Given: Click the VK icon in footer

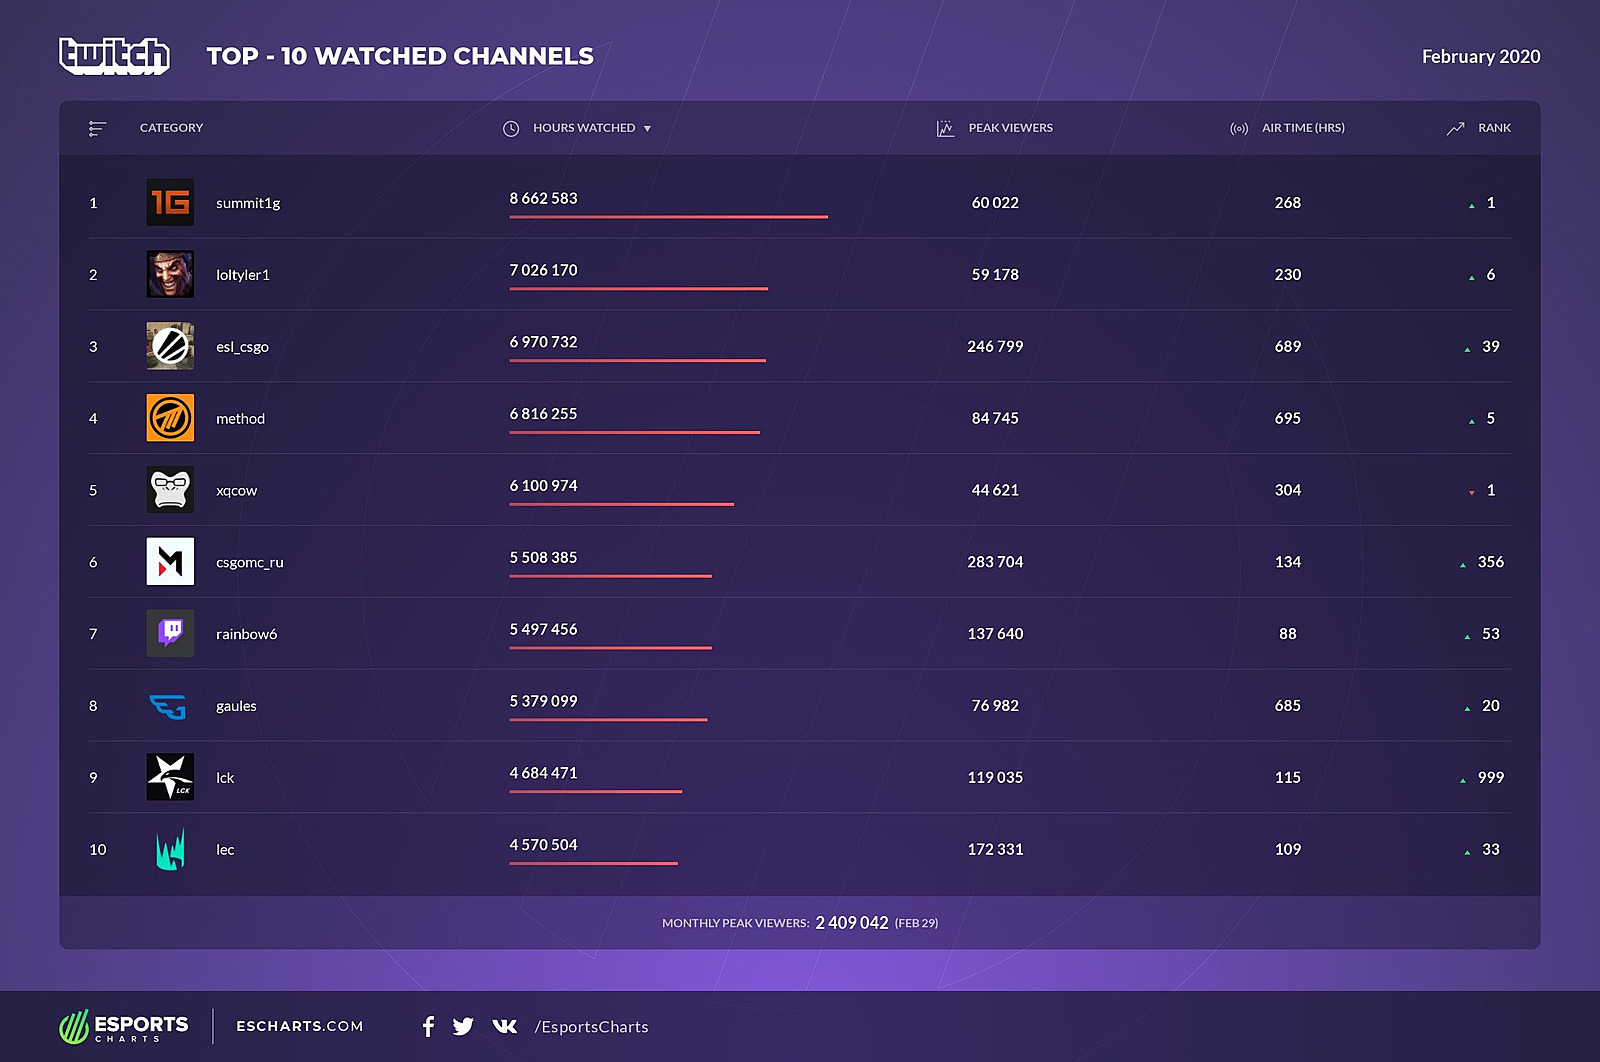Looking at the screenshot, I should pyautogui.click(x=505, y=1026).
